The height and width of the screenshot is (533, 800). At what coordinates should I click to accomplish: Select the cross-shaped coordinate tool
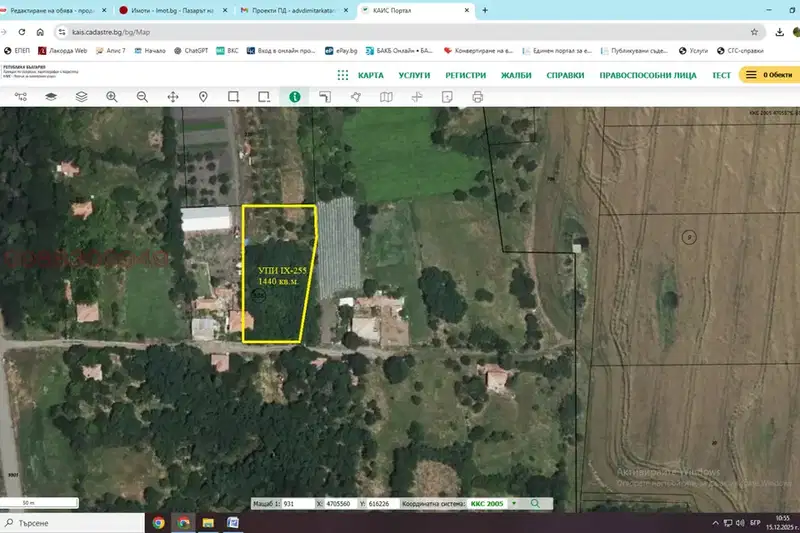click(417, 97)
